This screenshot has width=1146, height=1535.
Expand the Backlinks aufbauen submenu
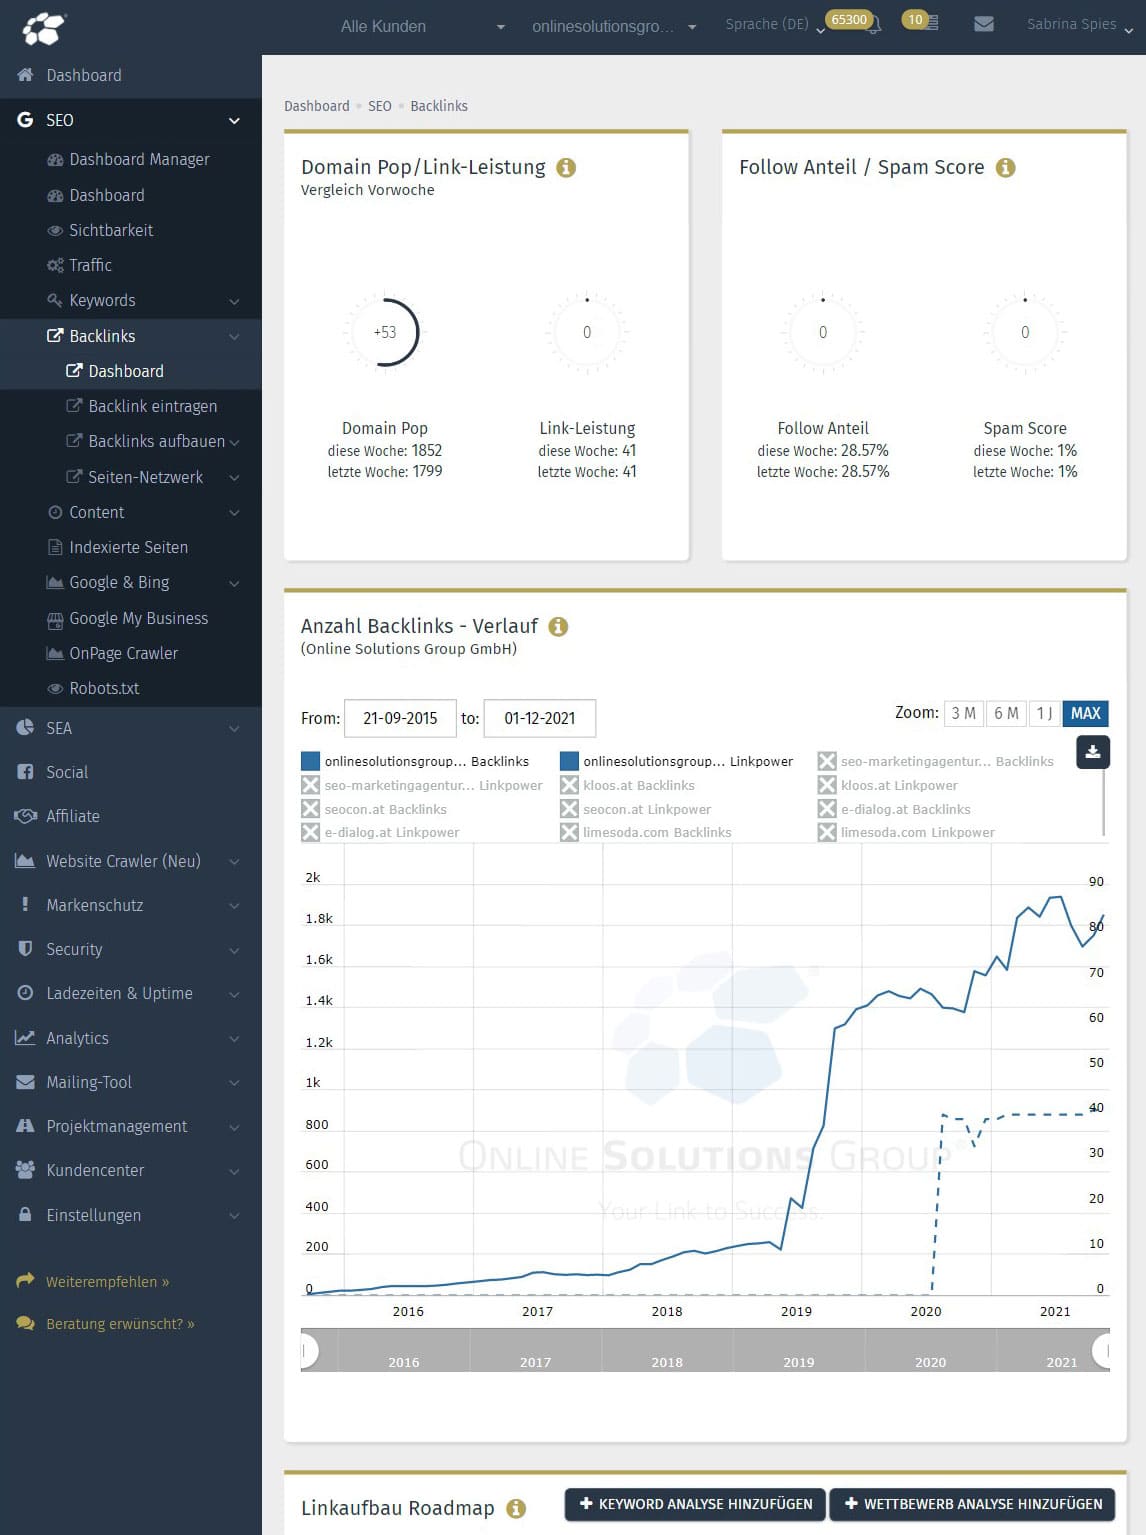point(234,442)
